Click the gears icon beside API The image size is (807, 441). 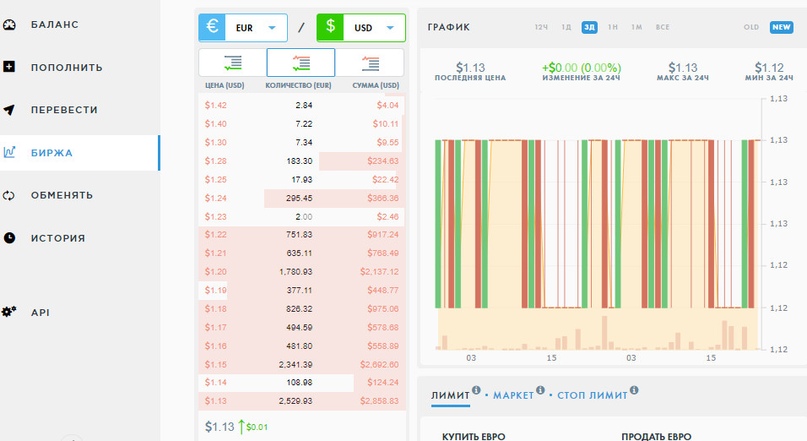(9, 312)
